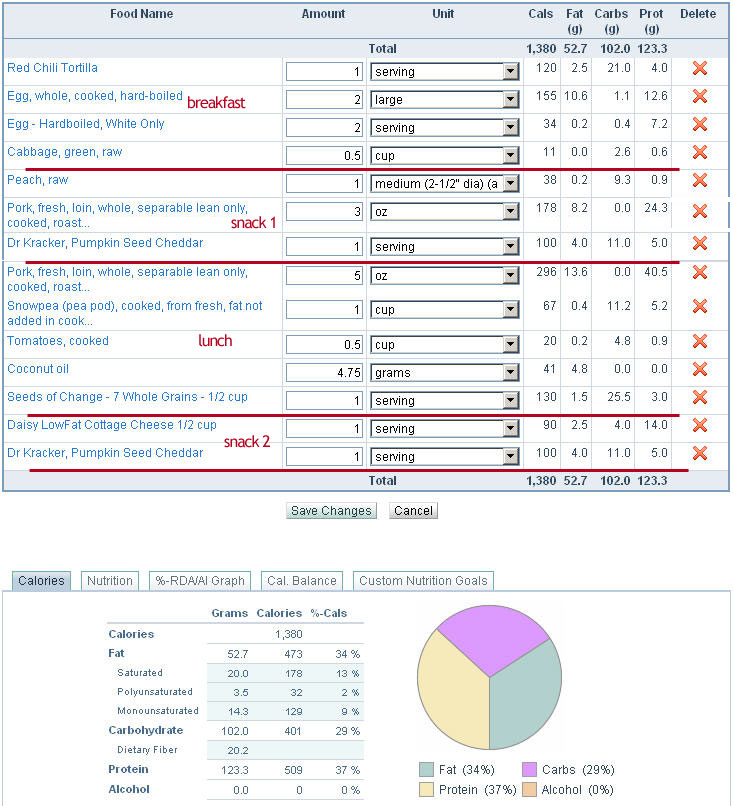Delete Egg - Hardboiled, White Only entry

click(699, 125)
